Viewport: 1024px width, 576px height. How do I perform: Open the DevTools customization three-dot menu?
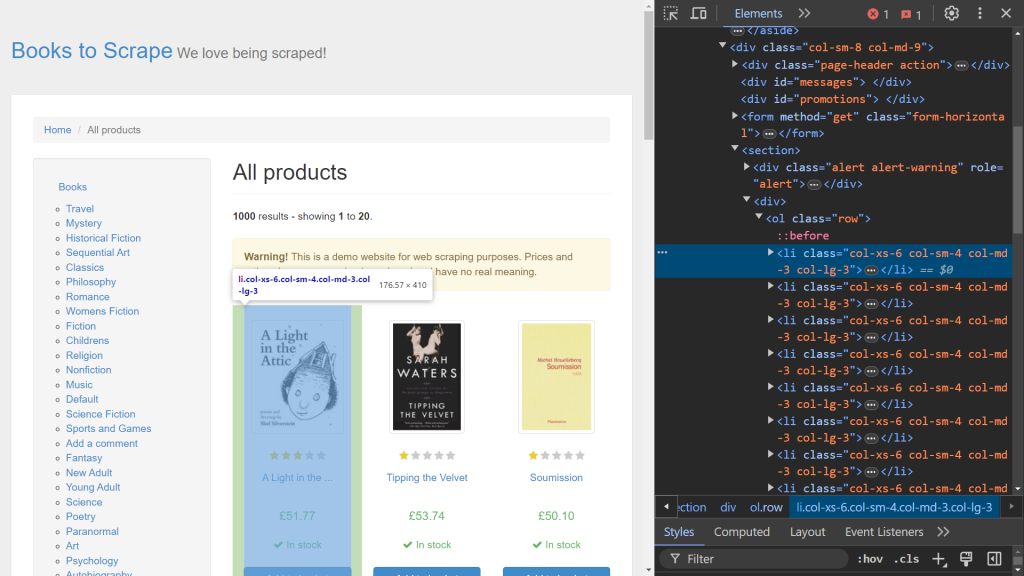click(979, 13)
